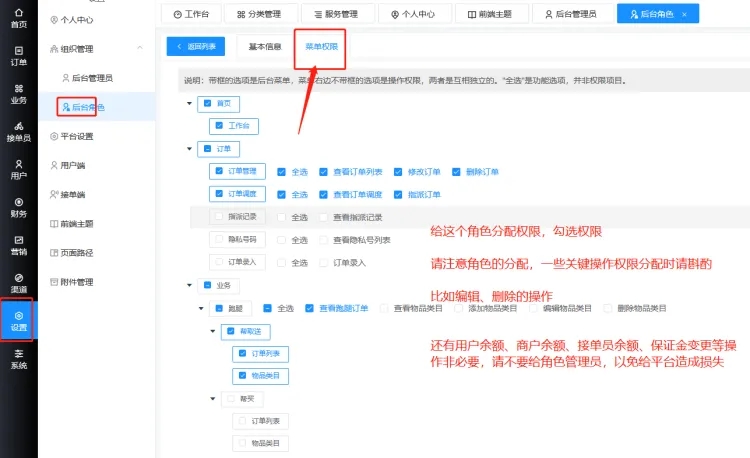Switch to the 基本信息 tab
This screenshot has height=458, width=750.
264,46
